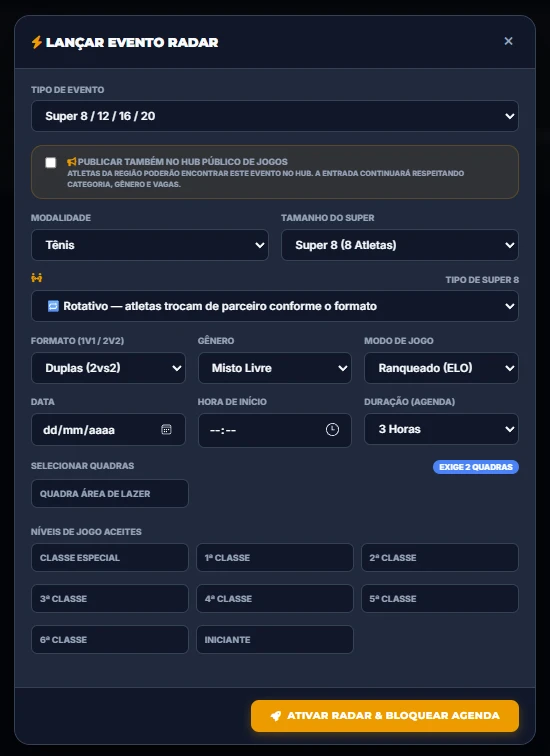This screenshot has width=550, height=756.
Task: Toggle 1ª Classe level
Action: click(275, 557)
